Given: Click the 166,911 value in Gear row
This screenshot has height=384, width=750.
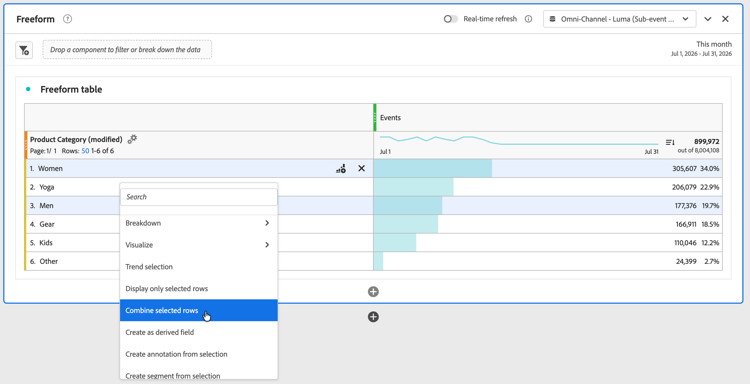Looking at the screenshot, I should click(x=685, y=224).
